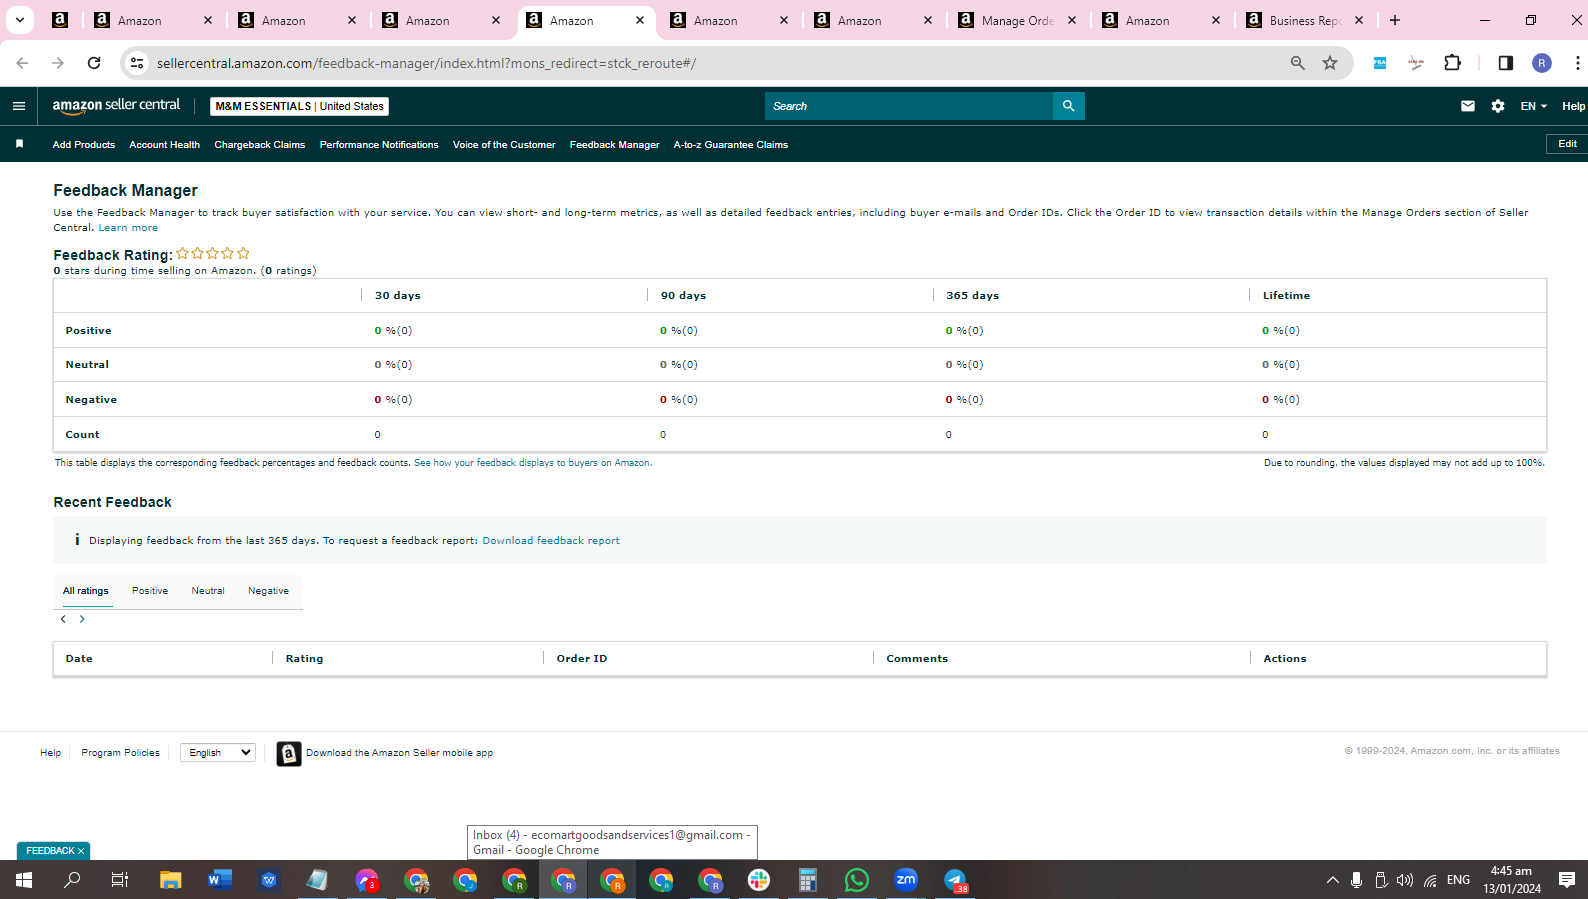Open Calculator from the taskbar

click(x=808, y=880)
